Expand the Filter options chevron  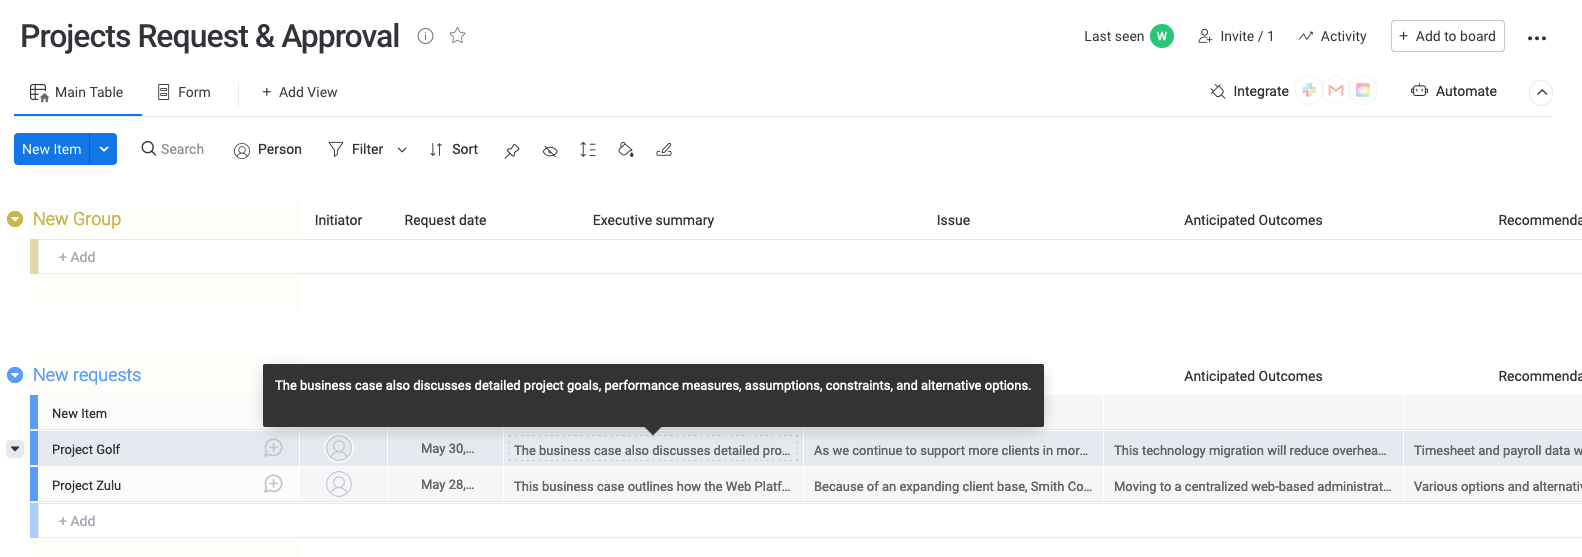pyautogui.click(x=402, y=150)
